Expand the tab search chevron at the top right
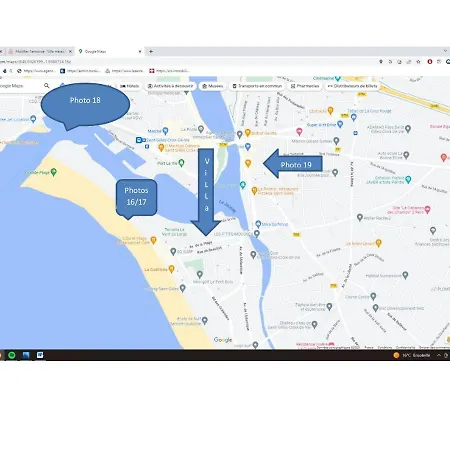Image resolution: width=450 pixels, height=450 pixels. (445, 51)
